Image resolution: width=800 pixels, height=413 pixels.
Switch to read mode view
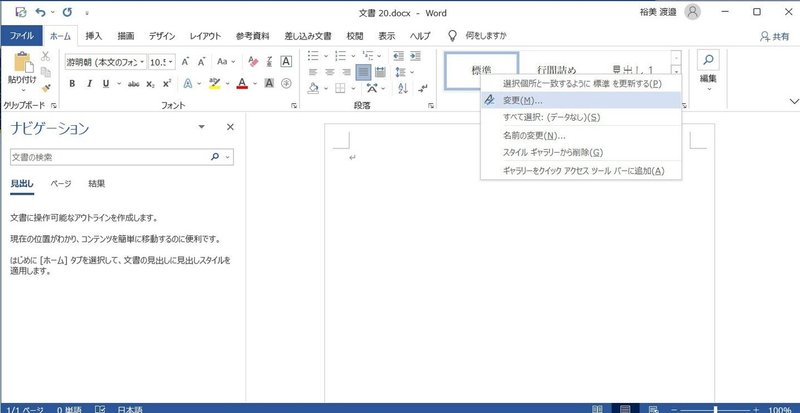point(597,409)
